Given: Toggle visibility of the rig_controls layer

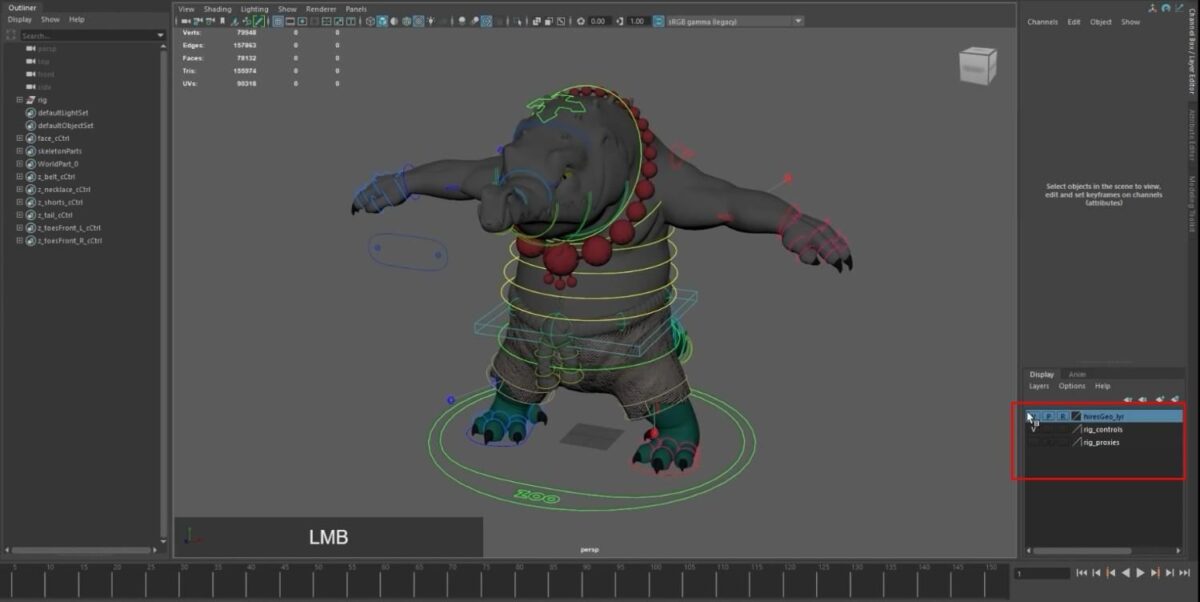Looking at the screenshot, I should tap(1033, 429).
